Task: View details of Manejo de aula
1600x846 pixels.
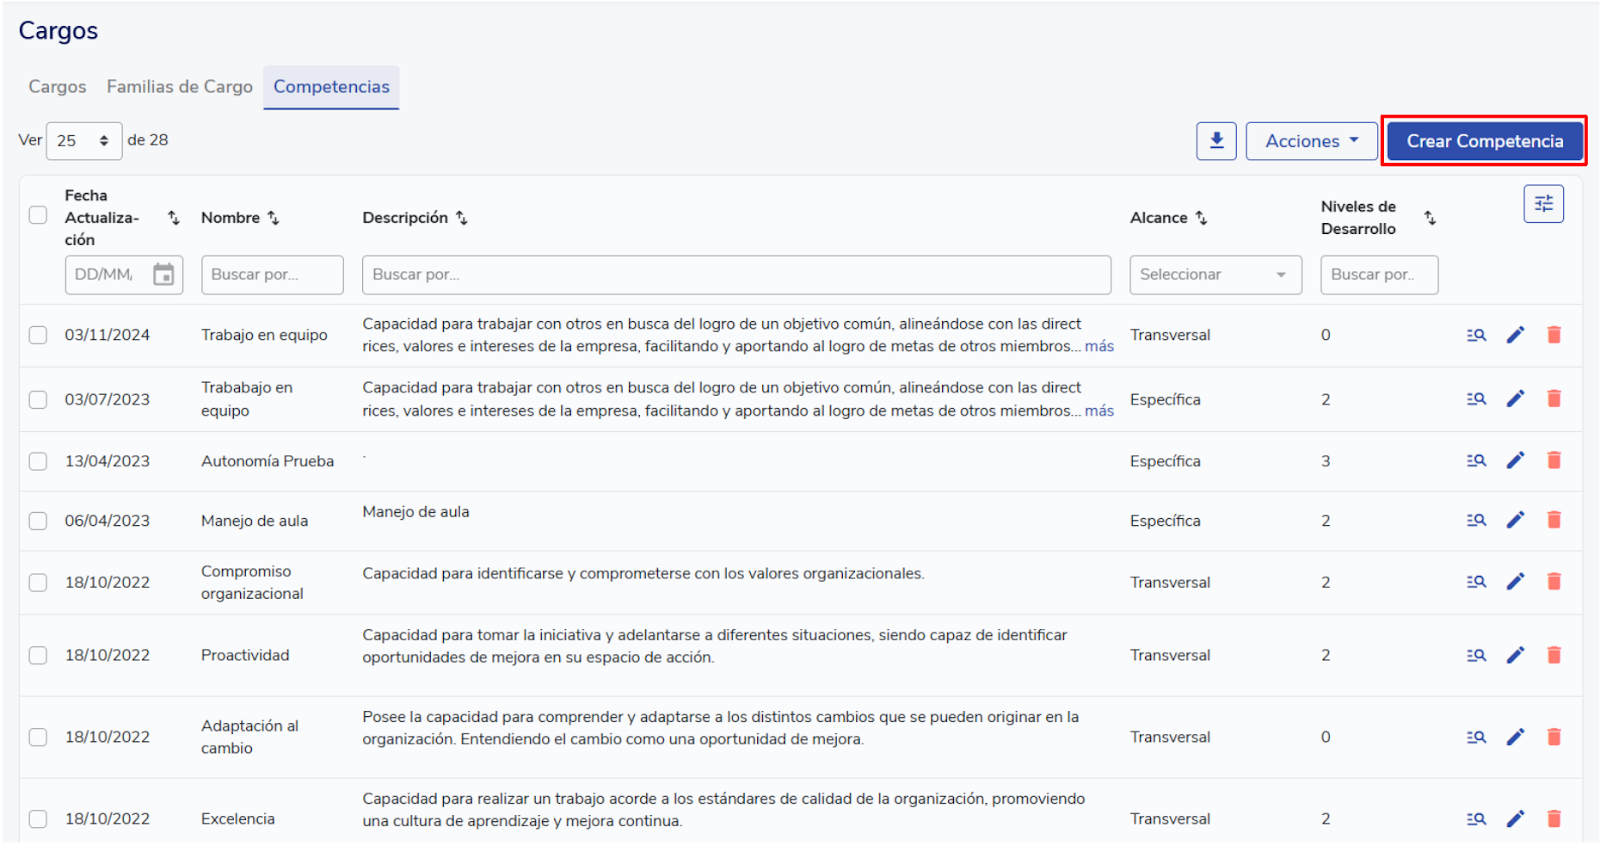Action: tap(1476, 520)
